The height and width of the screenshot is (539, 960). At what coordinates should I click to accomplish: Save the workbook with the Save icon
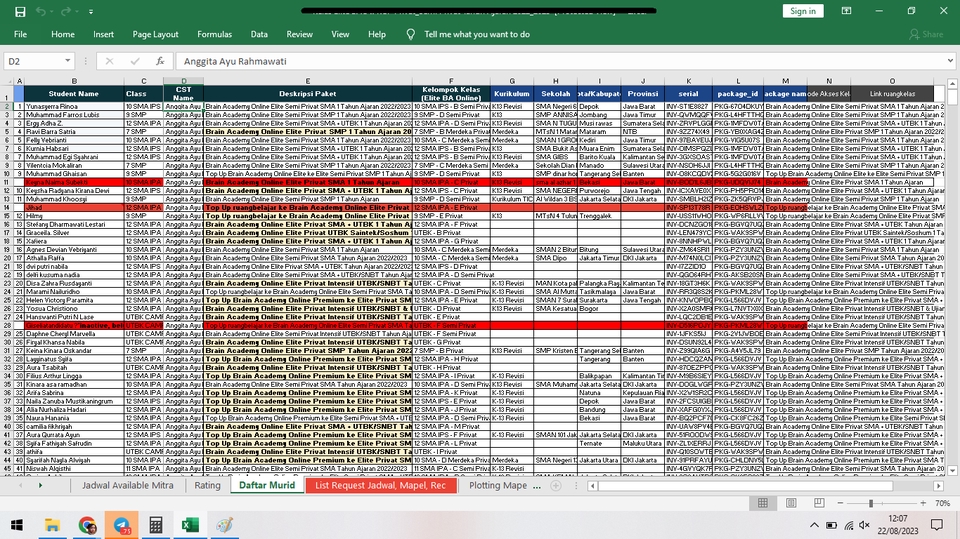click(x=20, y=12)
